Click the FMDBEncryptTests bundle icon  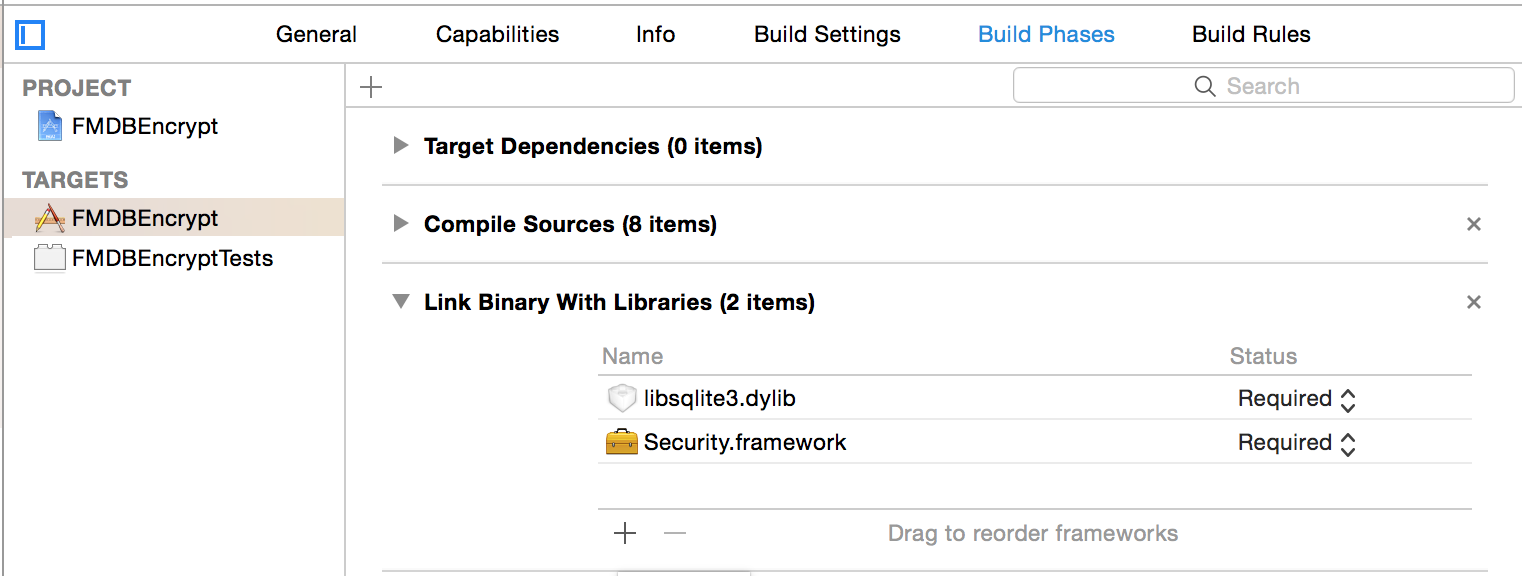(49, 259)
